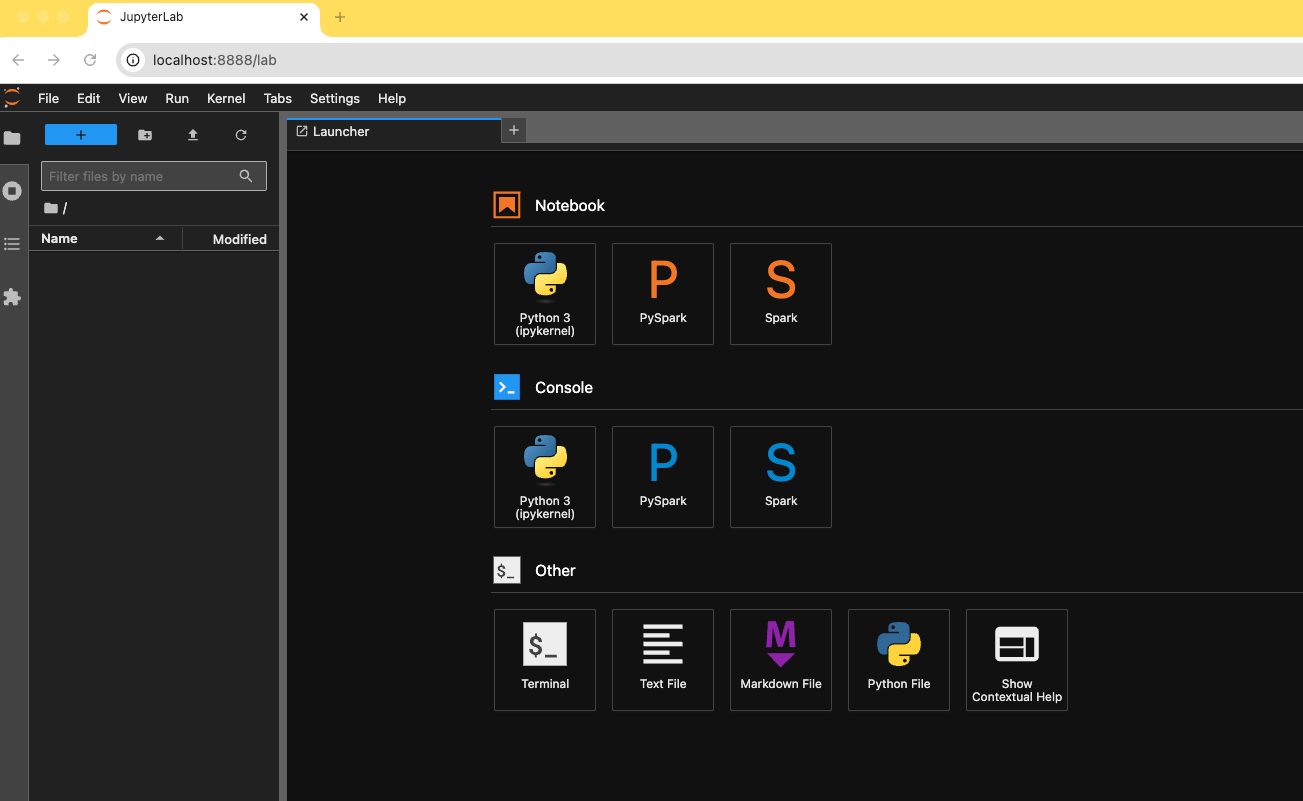1303x801 pixels.
Task: Open the View menu
Action: tap(133, 98)
